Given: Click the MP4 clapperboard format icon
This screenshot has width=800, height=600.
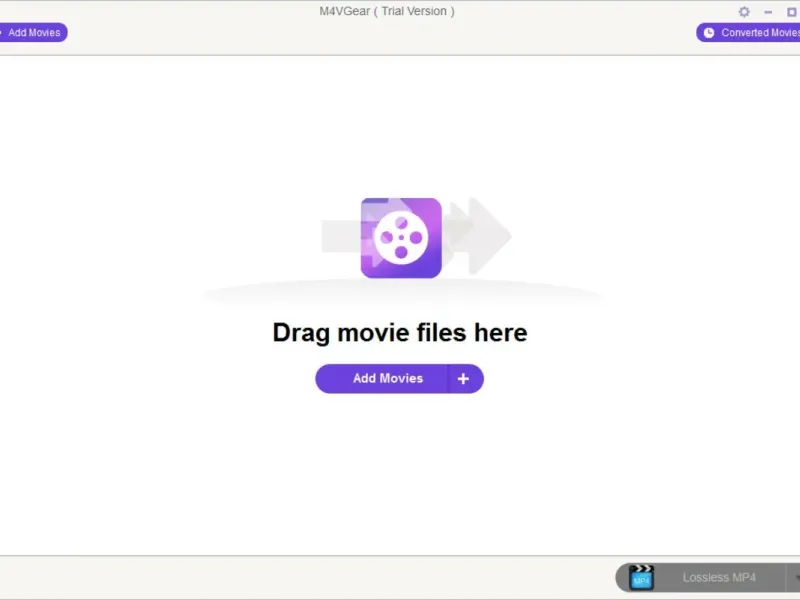Looking at the screenshot, I should pyautogui.click(x=641, y=578).
